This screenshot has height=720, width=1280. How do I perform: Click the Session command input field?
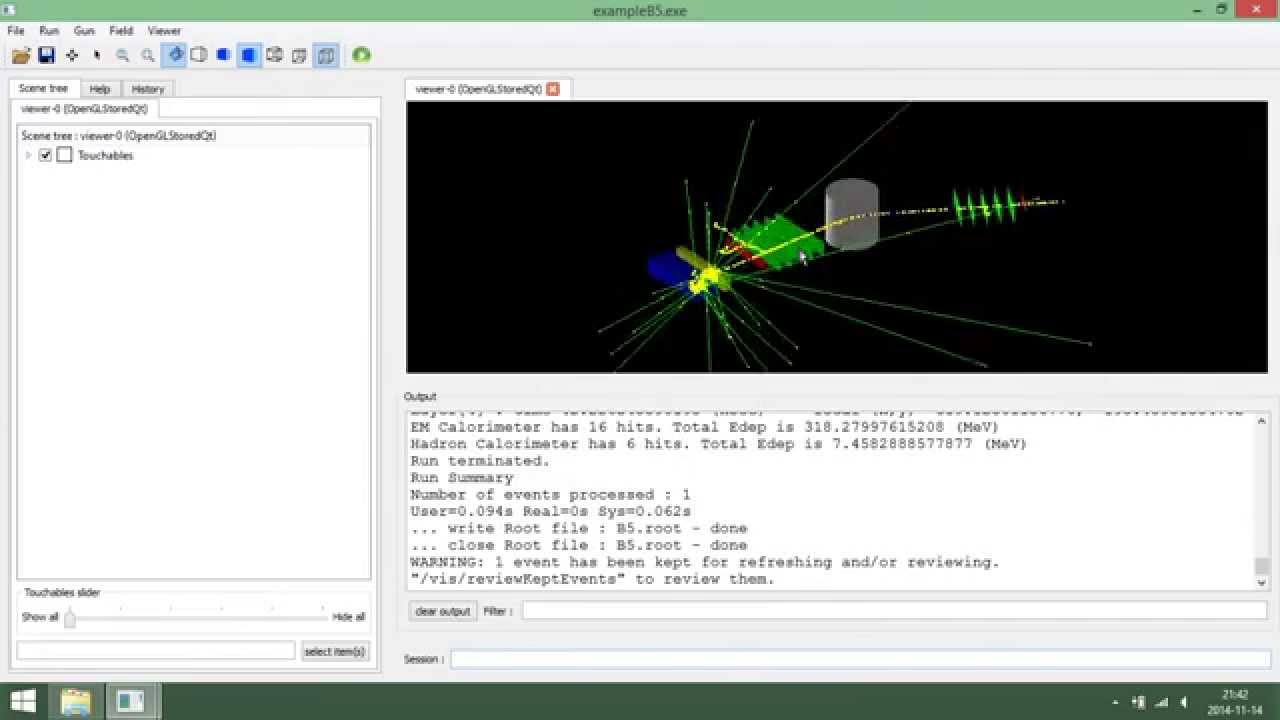[x=860, y=659]
